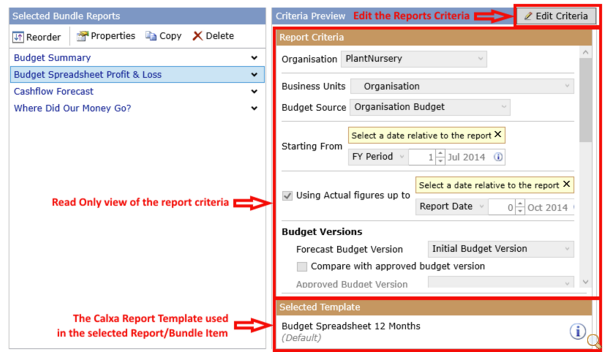
Task: Click the Report Criteria header
Action: click(434, 38)
